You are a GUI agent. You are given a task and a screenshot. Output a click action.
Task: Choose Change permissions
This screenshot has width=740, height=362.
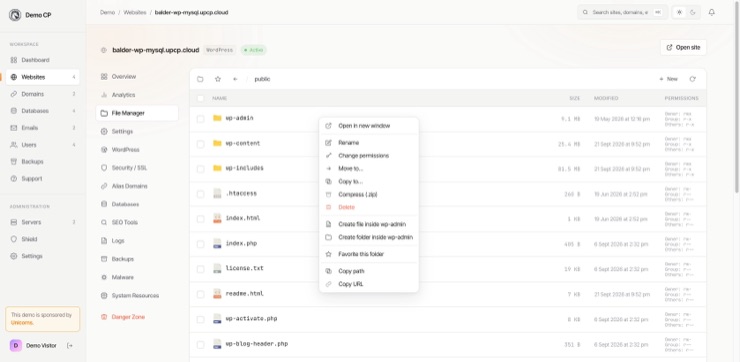point(369,156)
